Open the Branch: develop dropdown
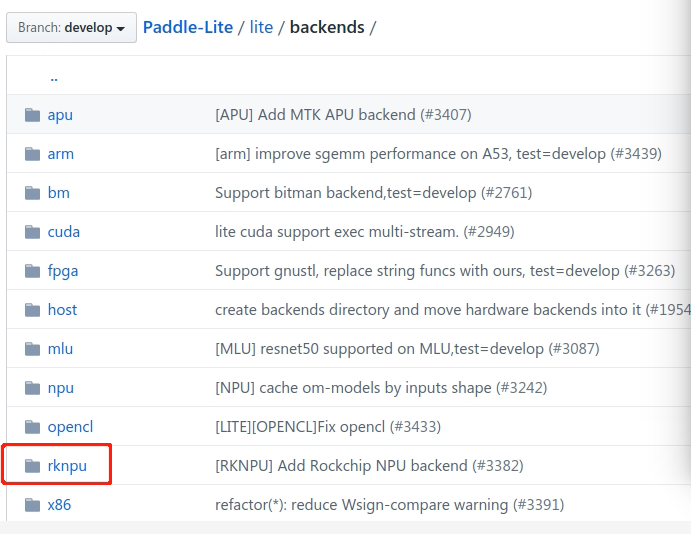Image resolution: width=691 pixels, height=534 pixels. point(71,28)
